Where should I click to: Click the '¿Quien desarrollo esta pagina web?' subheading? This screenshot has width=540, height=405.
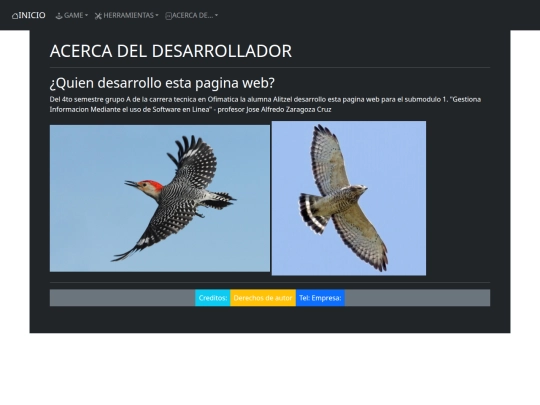click(162, 83)
